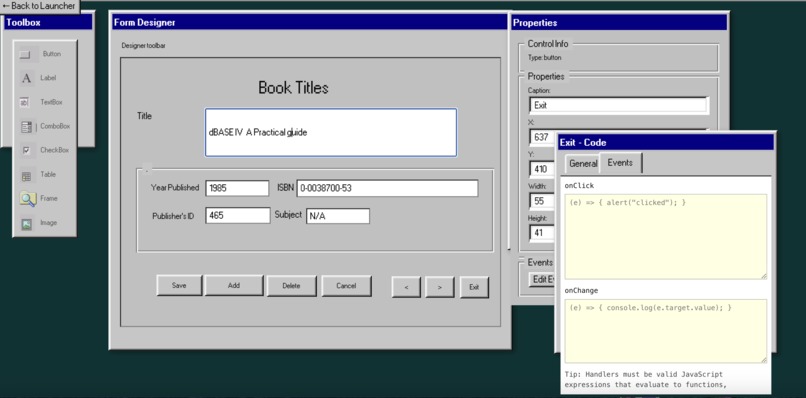Screen dimensions: 806x398
Task: Click the Caption field containing Exit
Action: 618,105
